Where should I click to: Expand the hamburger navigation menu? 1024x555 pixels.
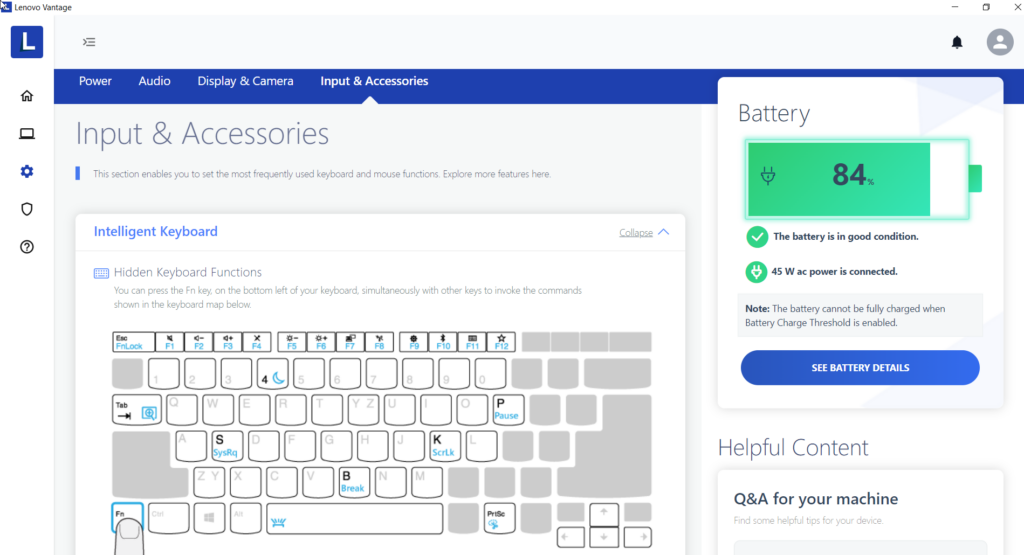89,42
